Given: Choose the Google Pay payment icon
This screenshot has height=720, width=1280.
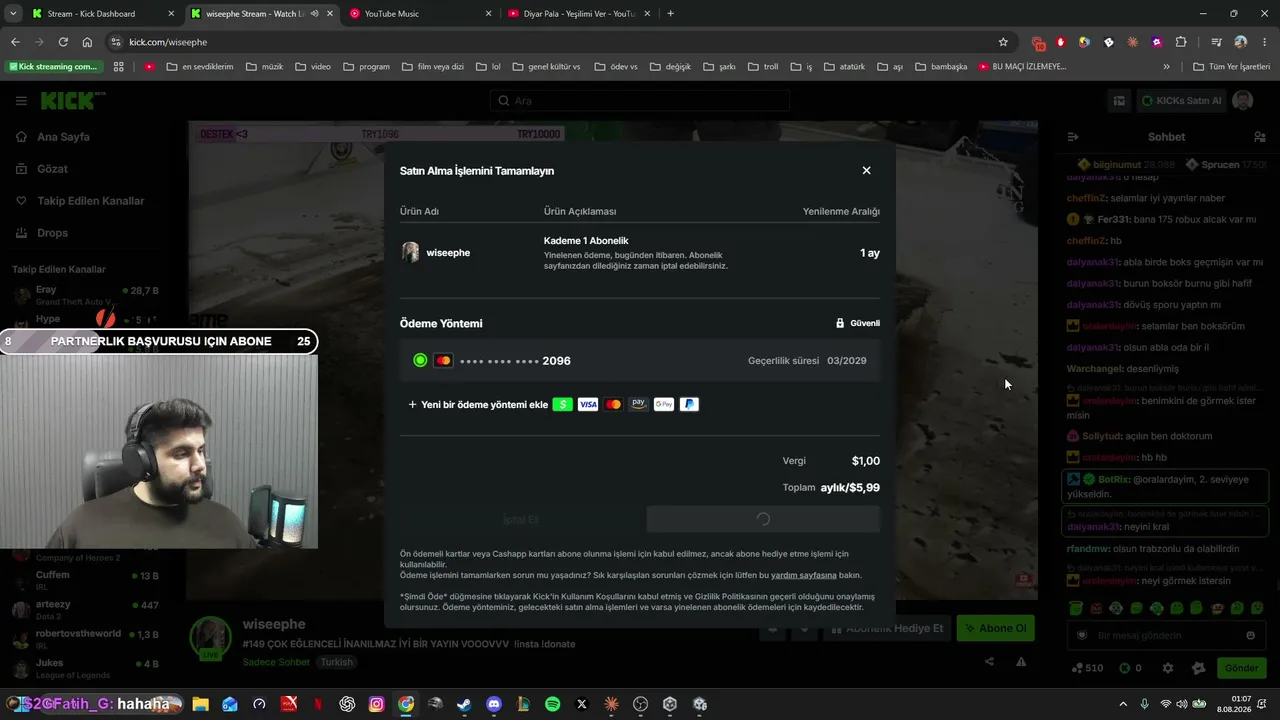Looking at the screenshot, I should 664,404.
